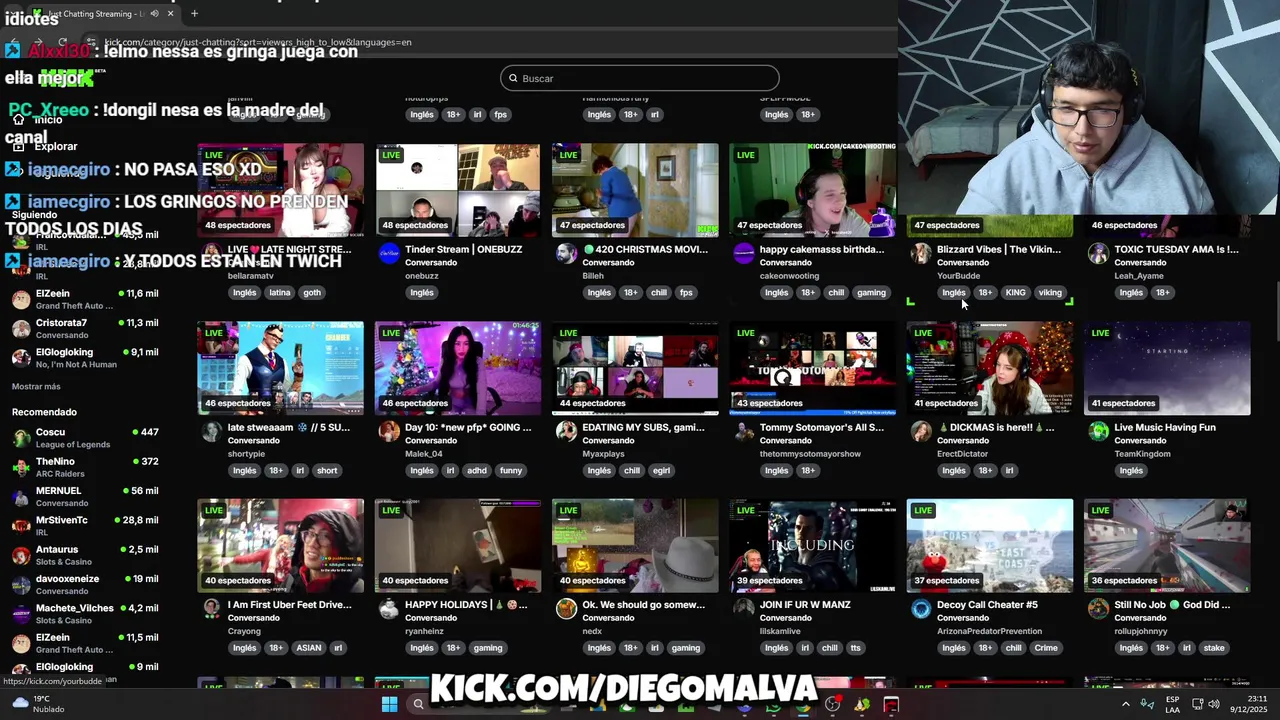
Task: Click Malek_04 streamer avatar icon
Action: tap(389, 431)
